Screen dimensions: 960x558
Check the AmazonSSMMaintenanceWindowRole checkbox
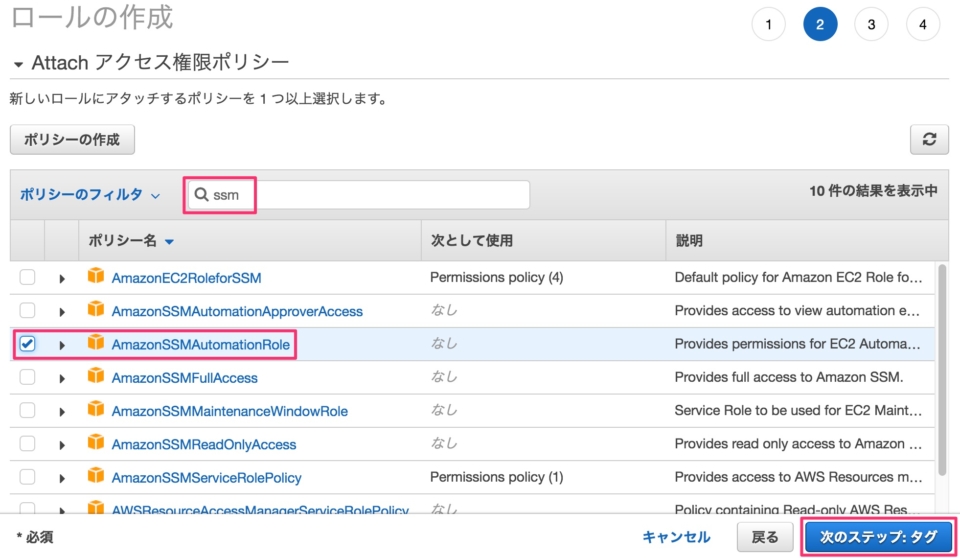point(27,410)
